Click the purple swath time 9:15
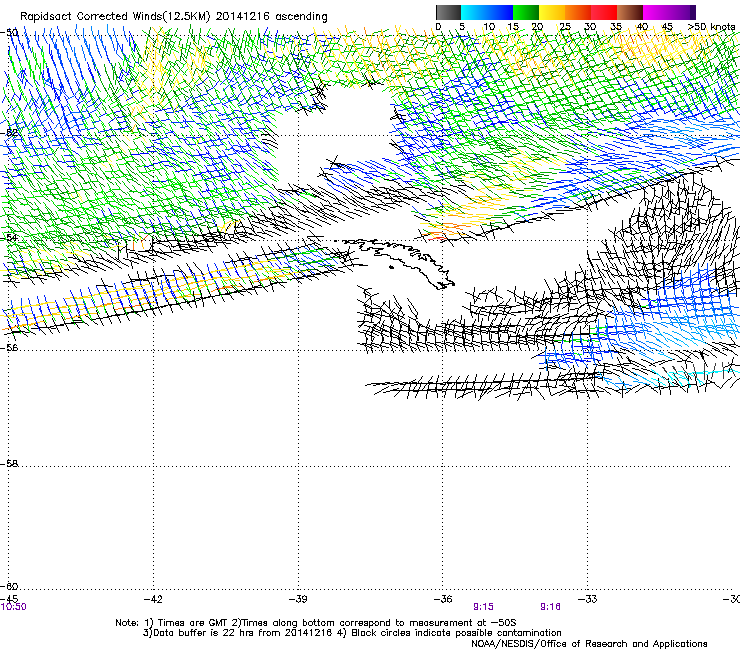740x650 pixels. coord(483,607)
